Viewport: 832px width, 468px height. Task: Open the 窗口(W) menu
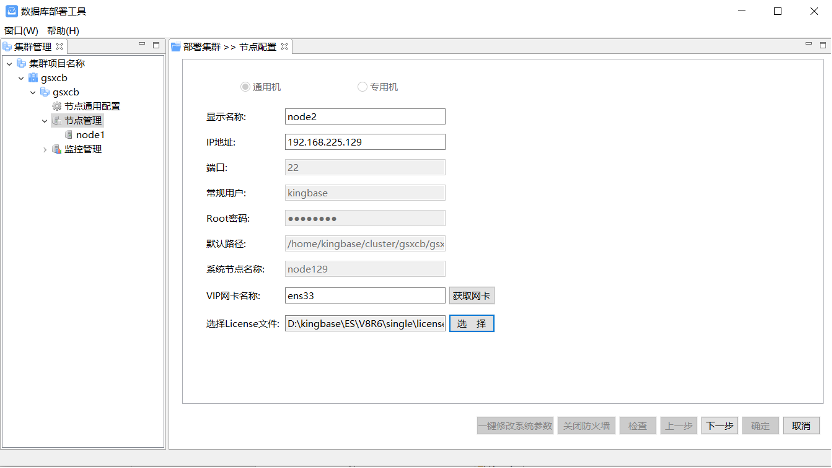pyautogui.click(x=21, y=31)
